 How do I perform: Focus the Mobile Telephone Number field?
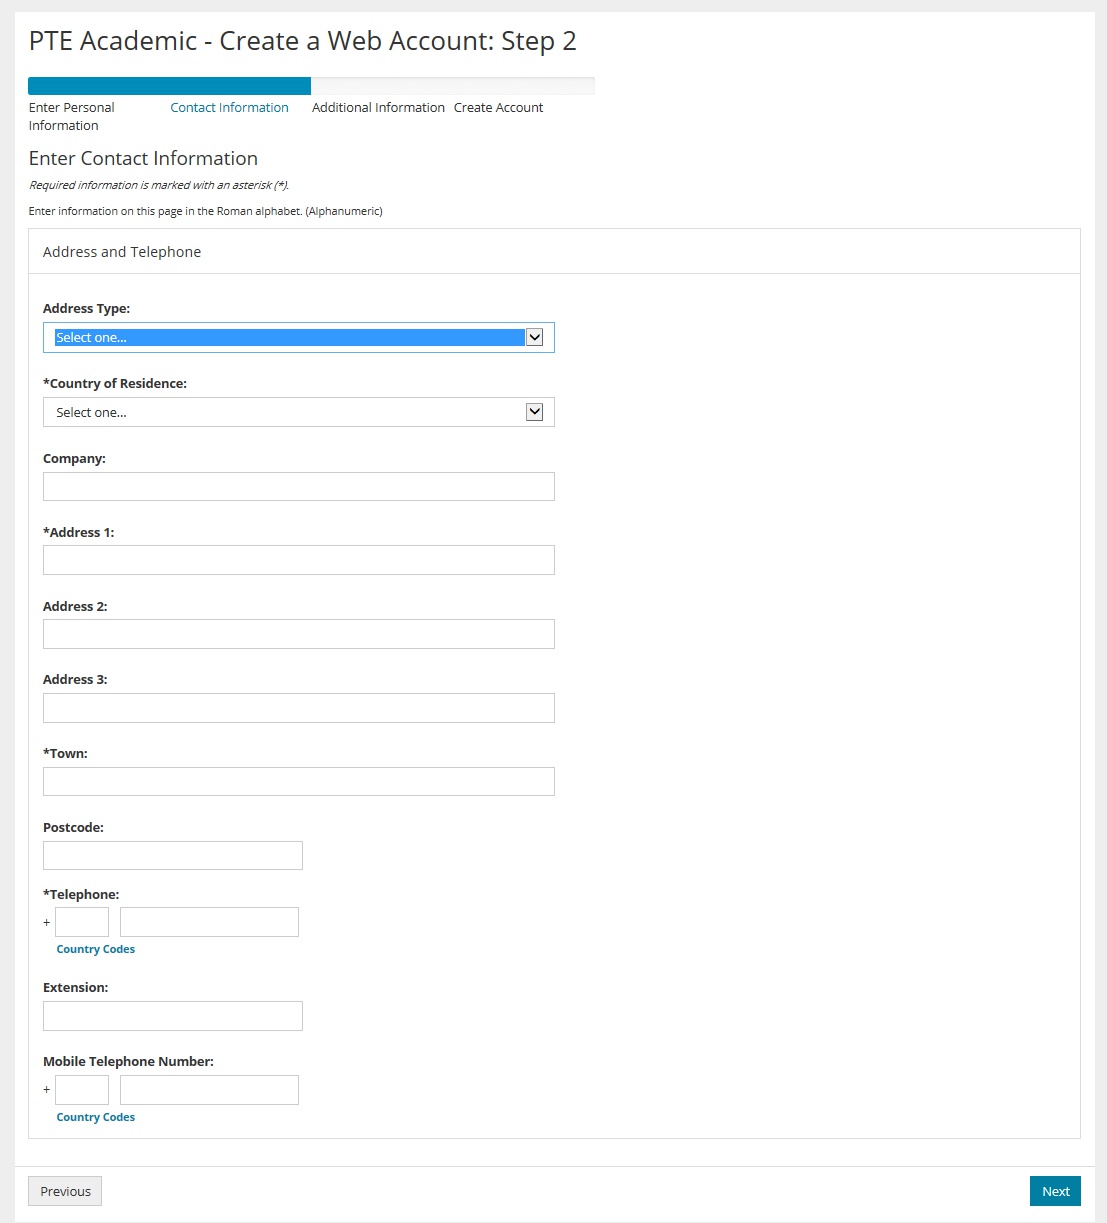[x=209, y=1090]
